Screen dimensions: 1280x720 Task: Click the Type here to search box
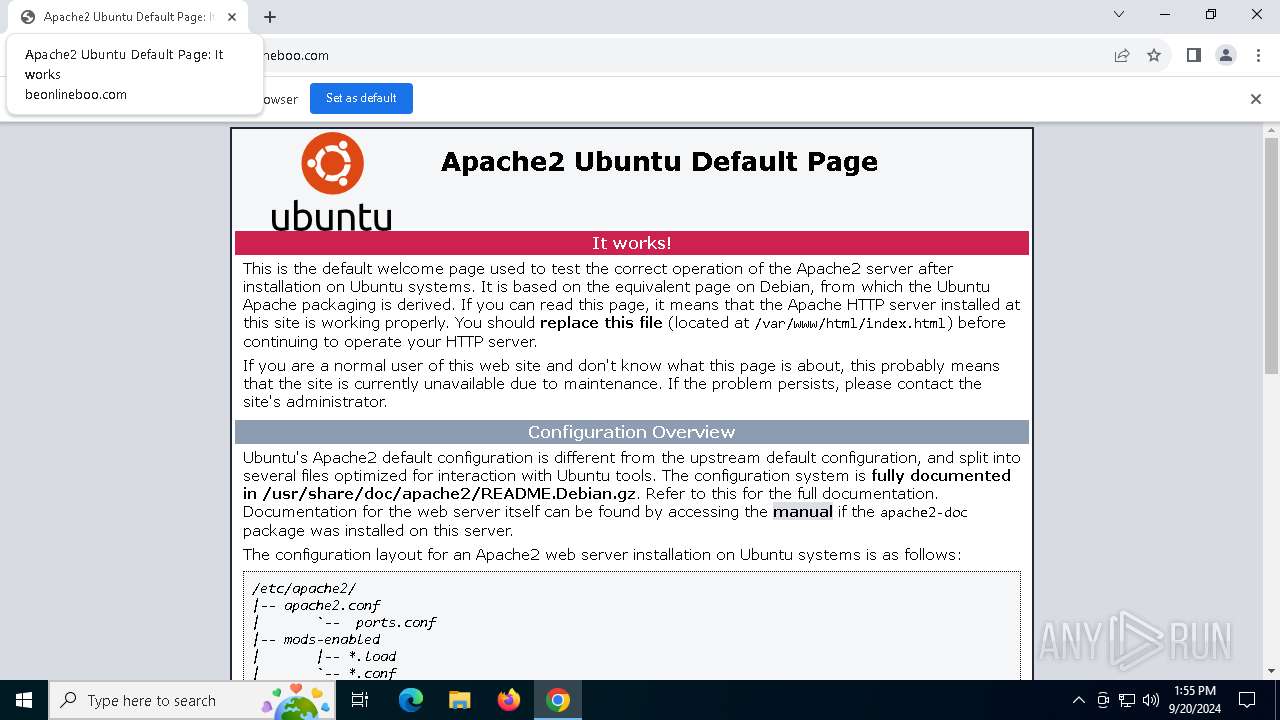pos(192,700)
